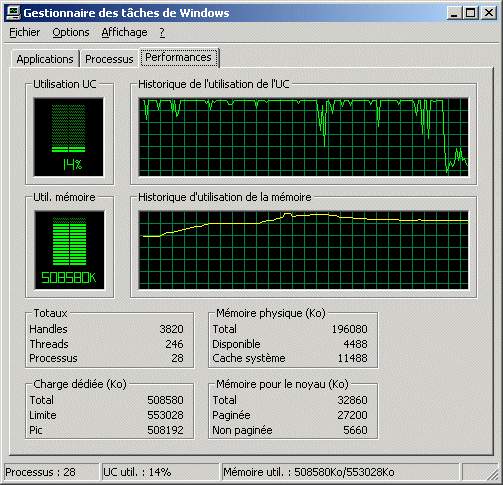Image resolution: width=503 pixels, height=485 pixels.
Task: Click the Charge dédiée Limite value
Action: point(165,415)
